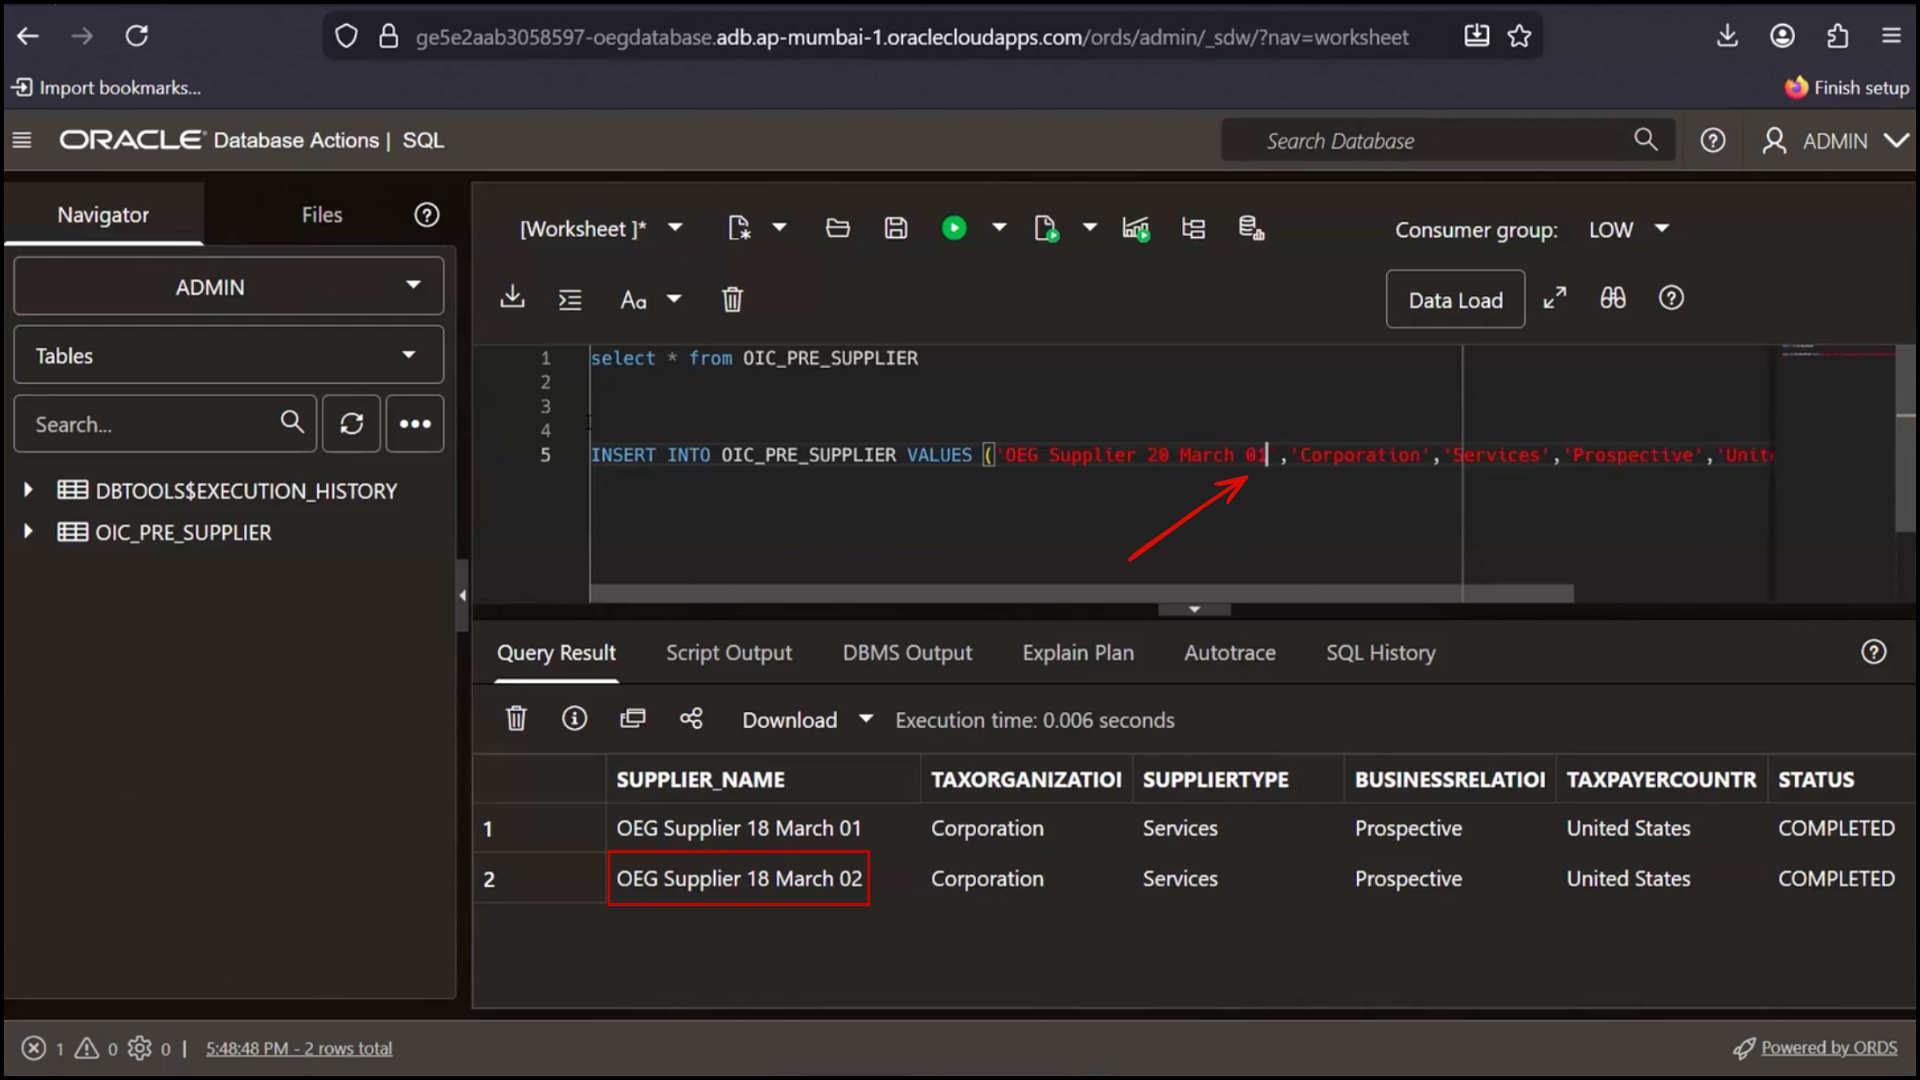Open a saved worksheet via folder icon
This screenshot has width=1920, height=1080.
837,228
